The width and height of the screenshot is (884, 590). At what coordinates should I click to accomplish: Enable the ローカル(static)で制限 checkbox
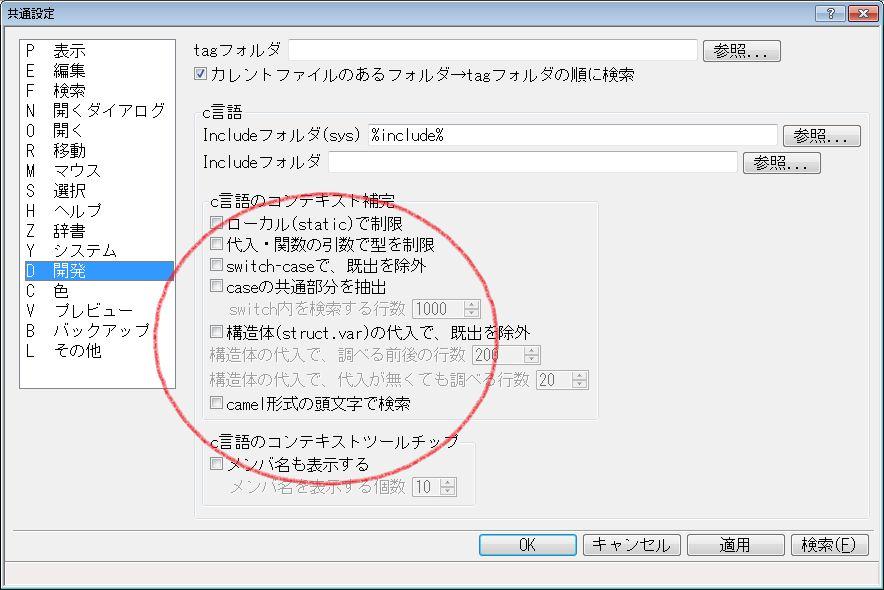pos(217,224)
